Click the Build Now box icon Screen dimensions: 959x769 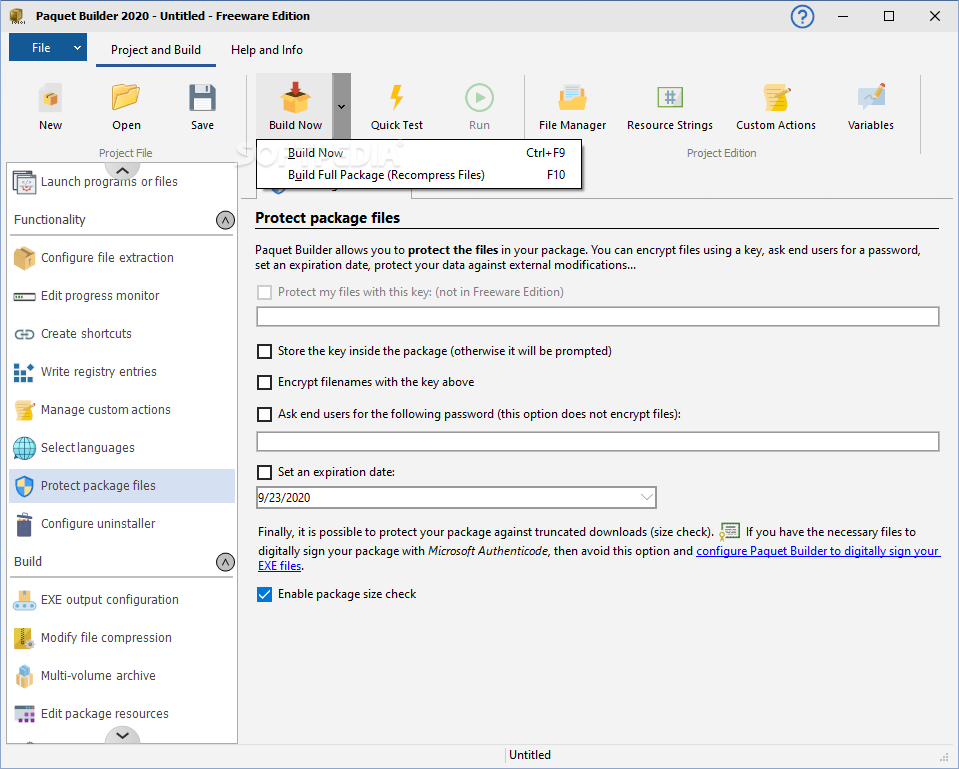pyautogui.click(x=295, y=98)
